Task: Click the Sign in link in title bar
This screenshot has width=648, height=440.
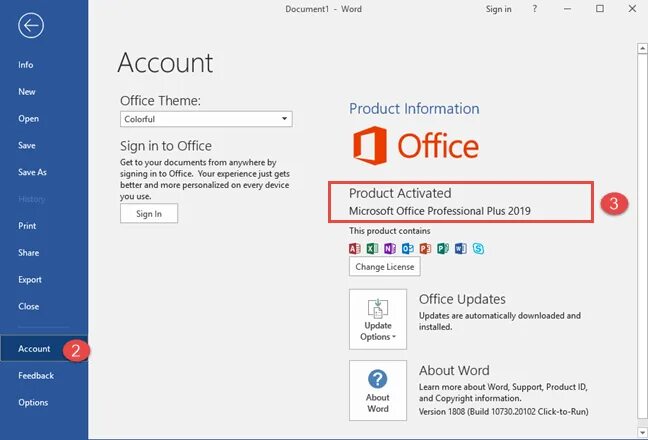Action: click(x=498, y=9)
